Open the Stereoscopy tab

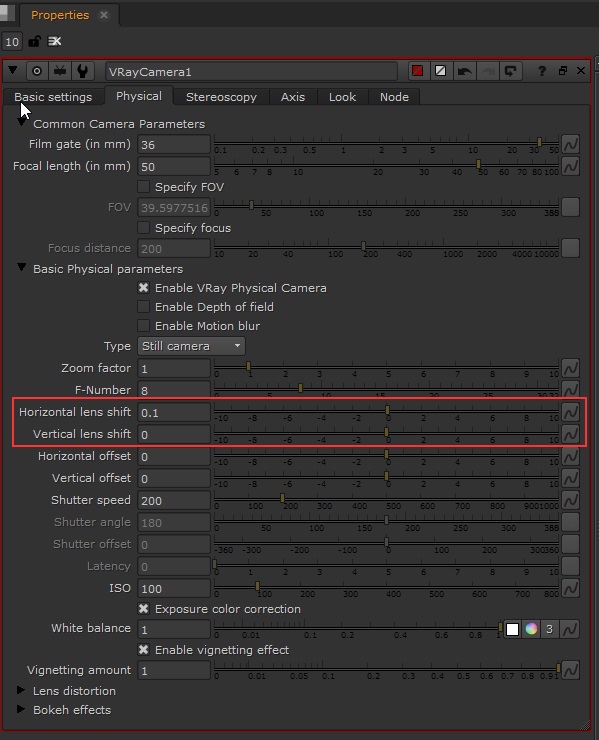pos(221,97)
